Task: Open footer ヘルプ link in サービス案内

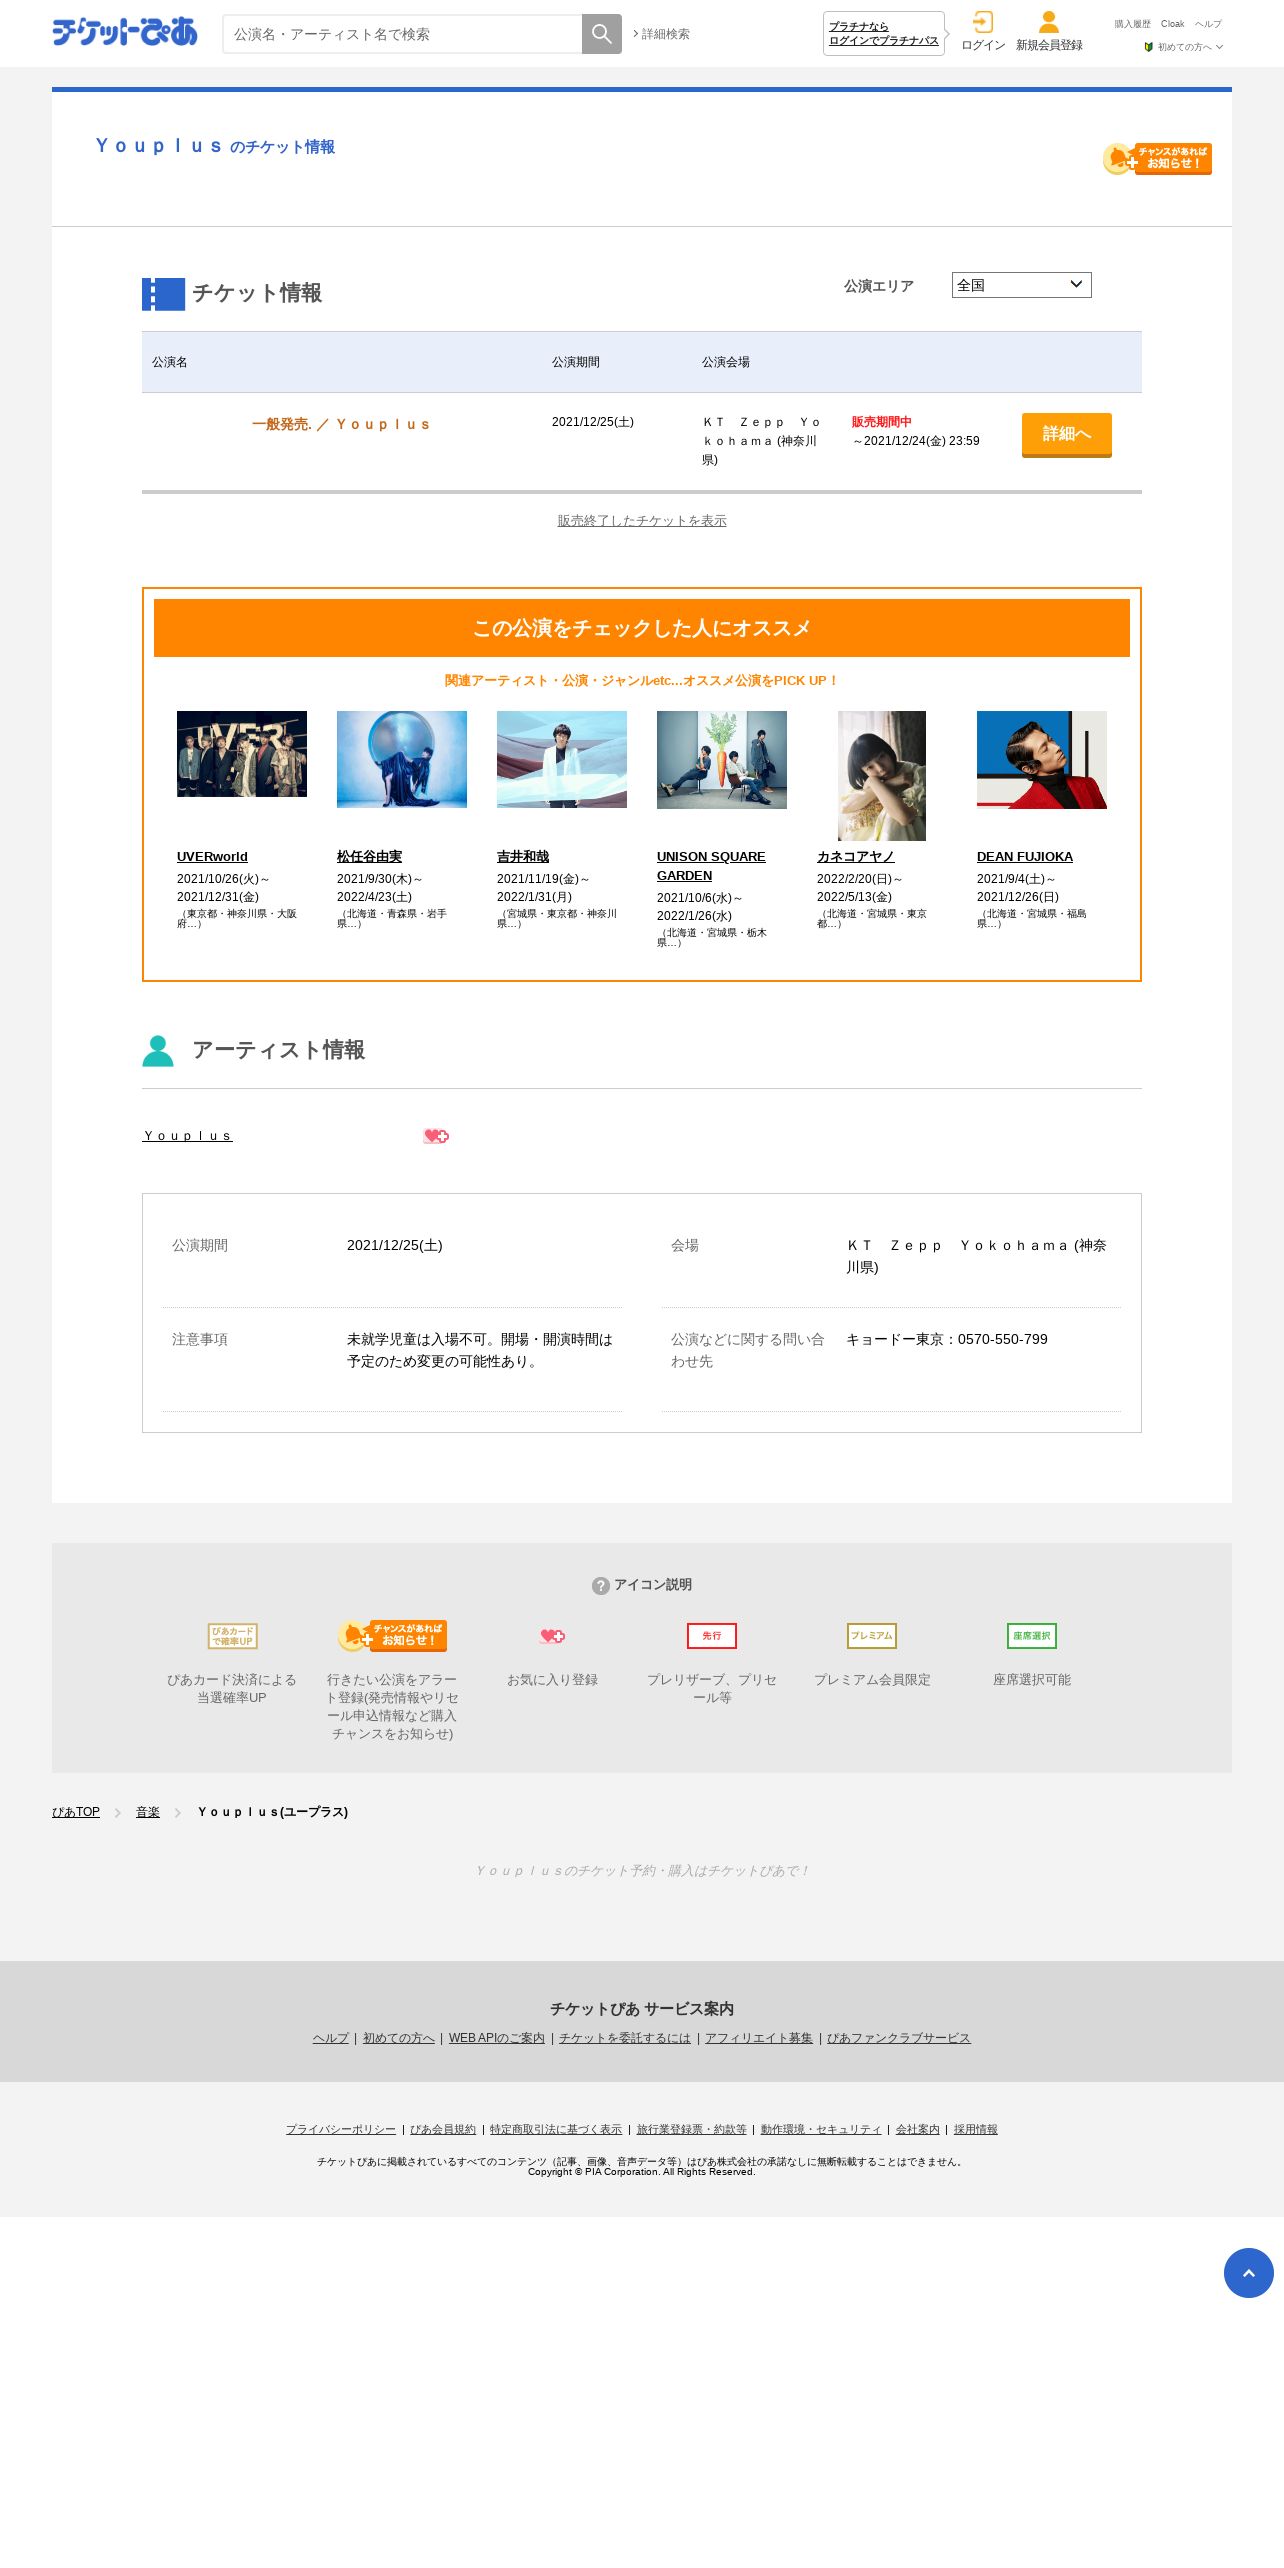Action: (331, 2038)
